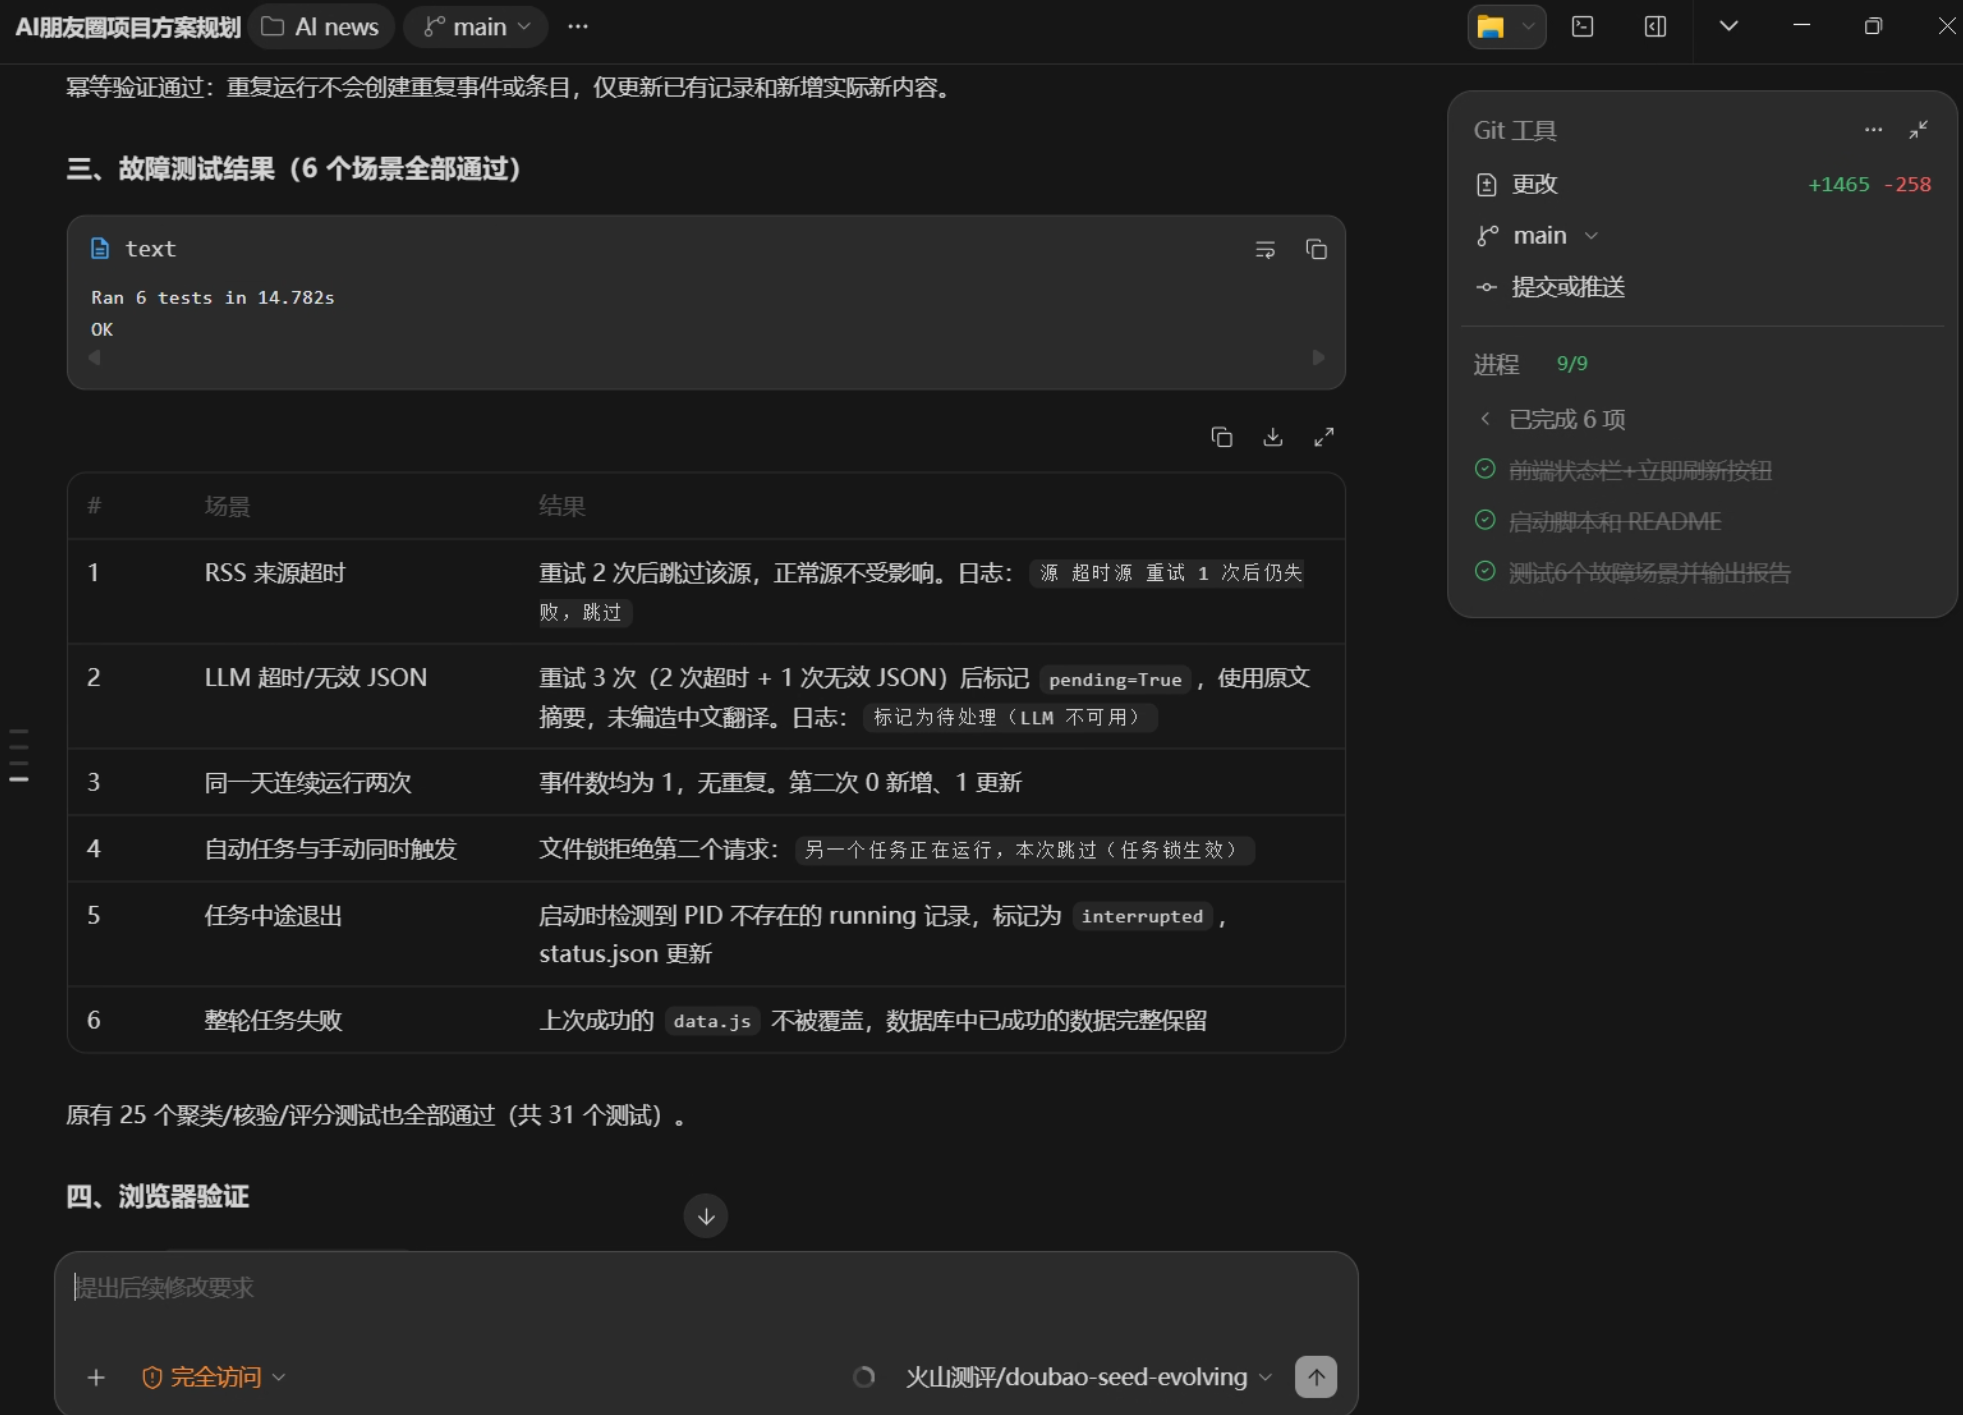Open the 更改 changes entry
The width and height of the screenshot is (1963, 1415).
click(1704, 184)
